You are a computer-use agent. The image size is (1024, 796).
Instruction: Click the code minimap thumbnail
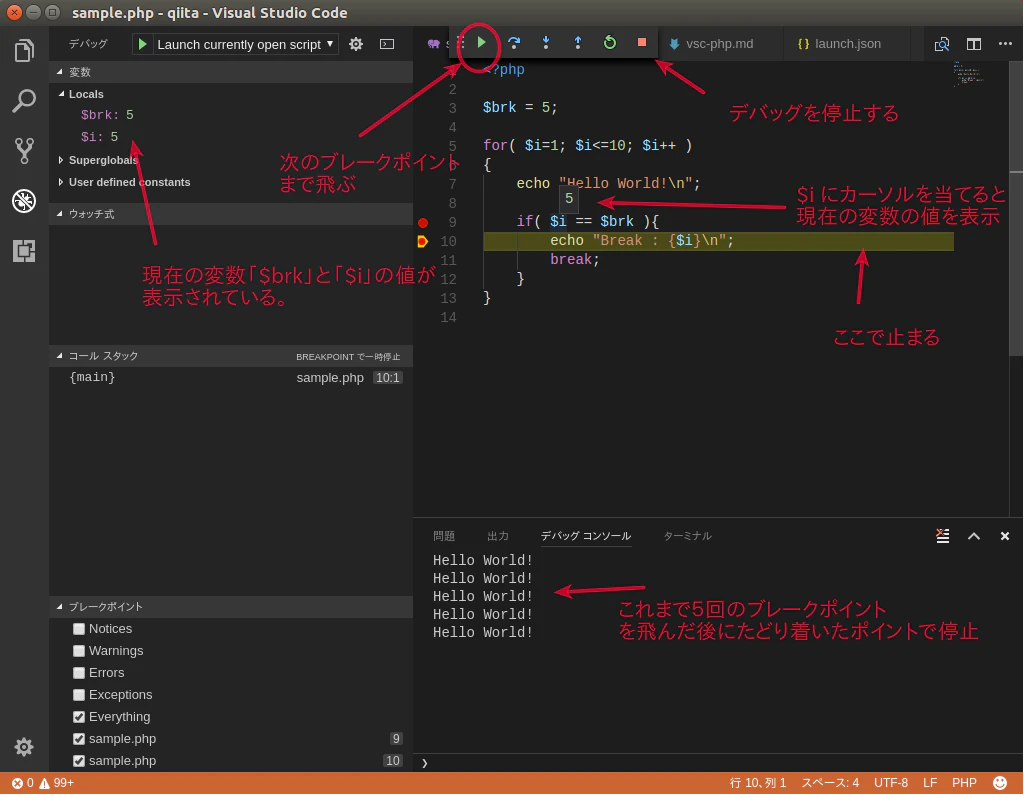[x=968, y=73]
